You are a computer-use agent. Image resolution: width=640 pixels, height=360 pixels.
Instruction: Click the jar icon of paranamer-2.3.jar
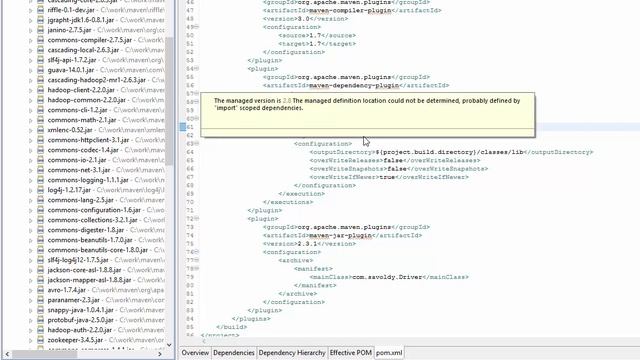click(x=40, y=300)
